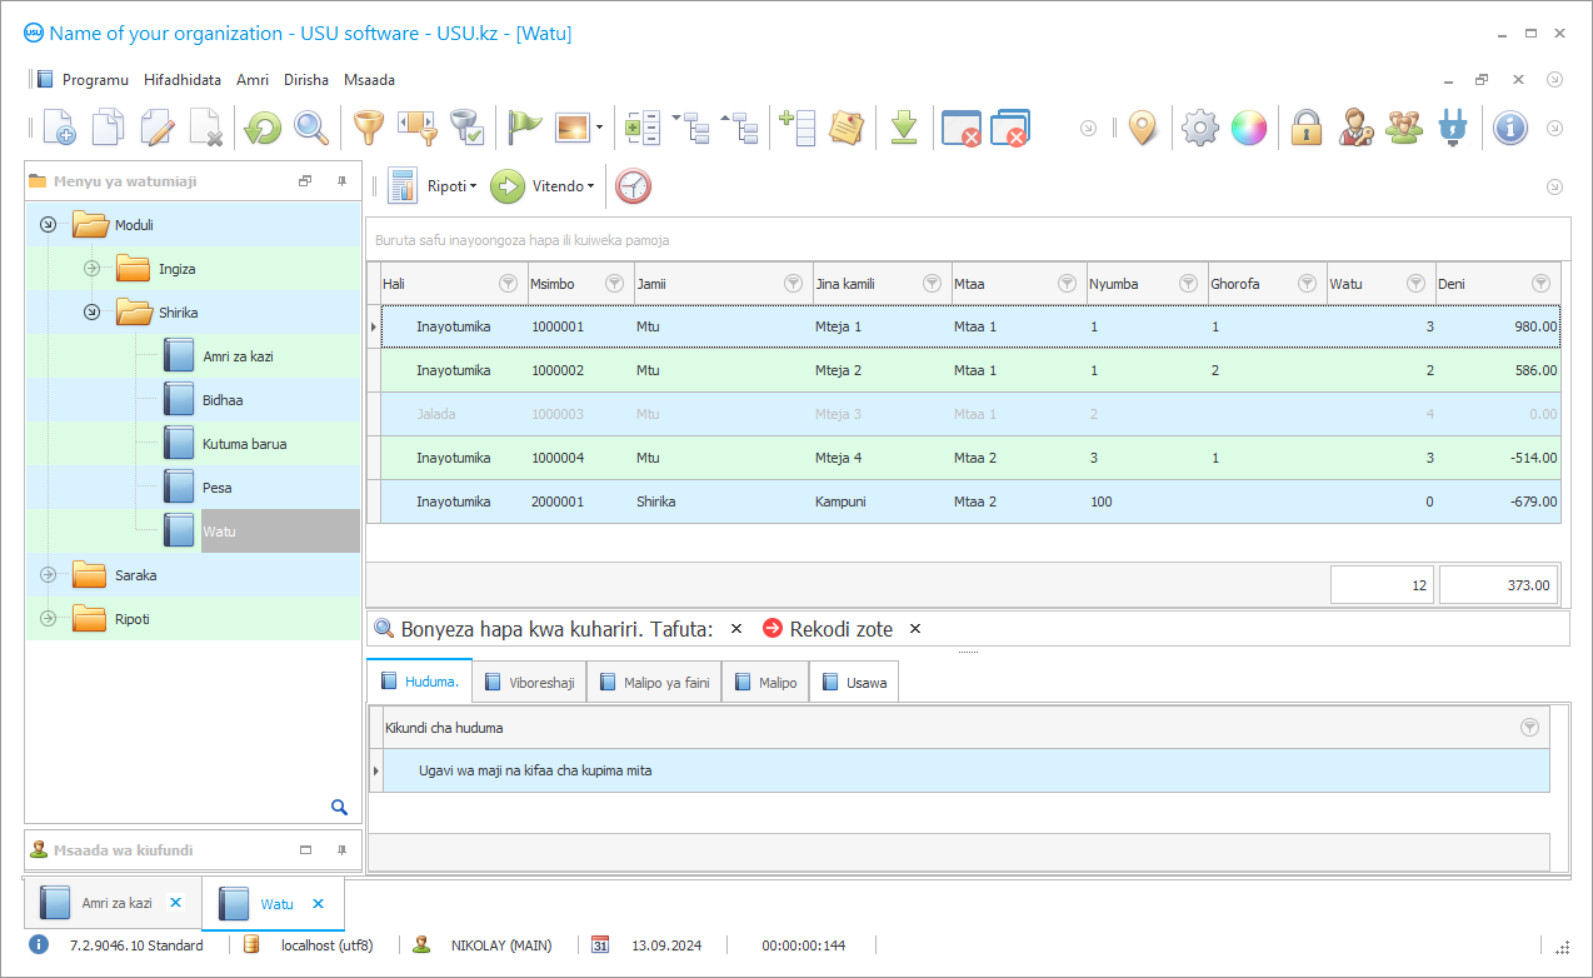Open the settings gear icon
1593x978 pixels.
pos(1200,128)
